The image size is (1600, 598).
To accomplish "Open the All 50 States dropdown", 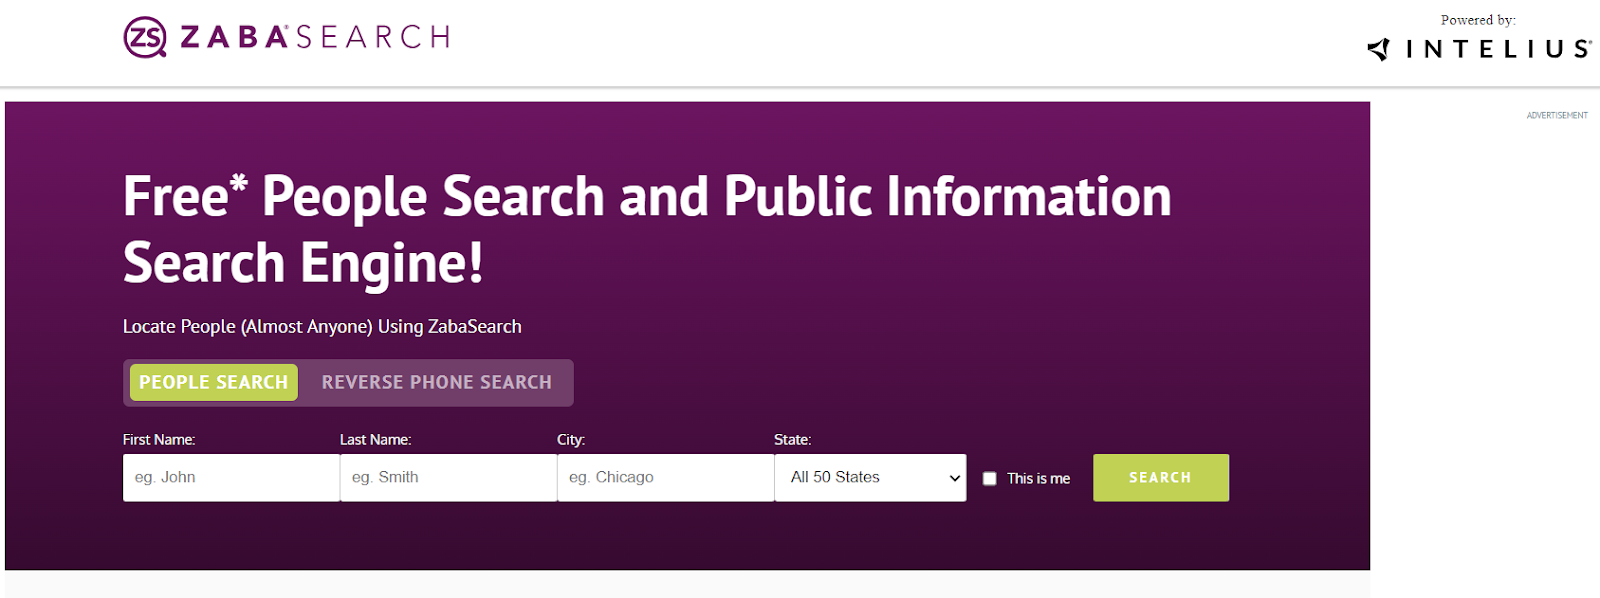I will (870, 477).
